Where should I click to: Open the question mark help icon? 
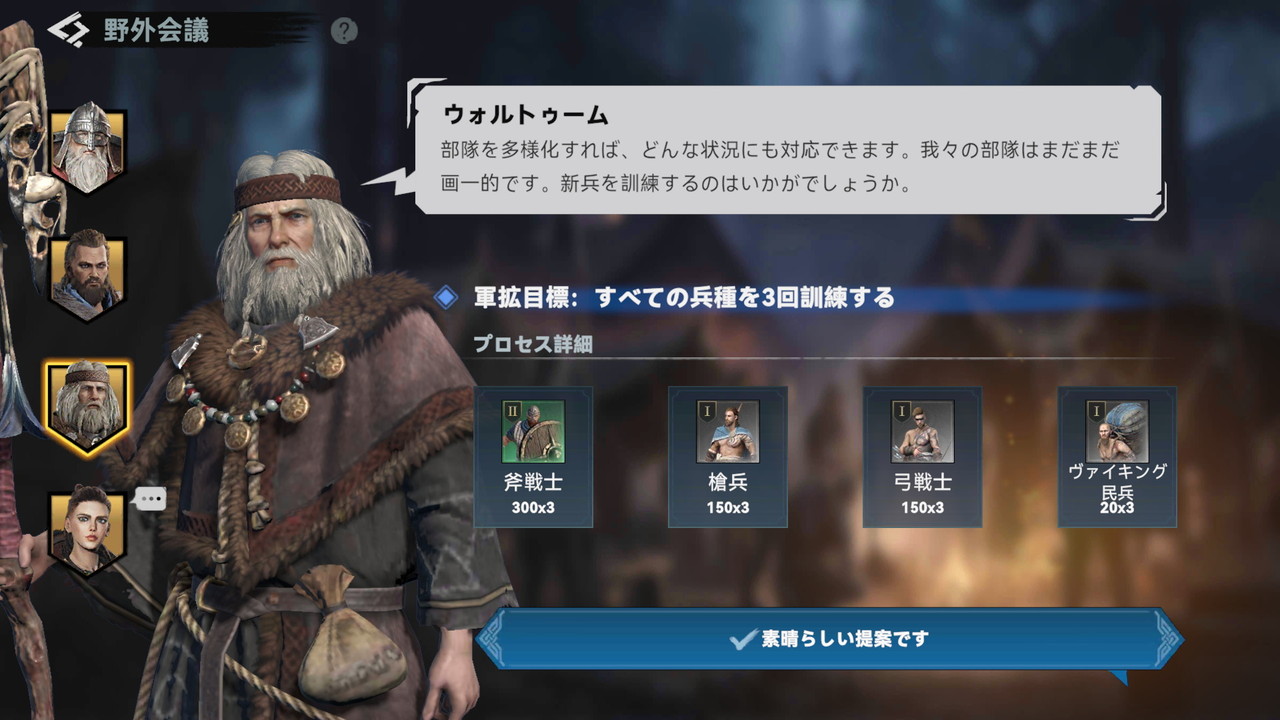[x=344, y=31]
